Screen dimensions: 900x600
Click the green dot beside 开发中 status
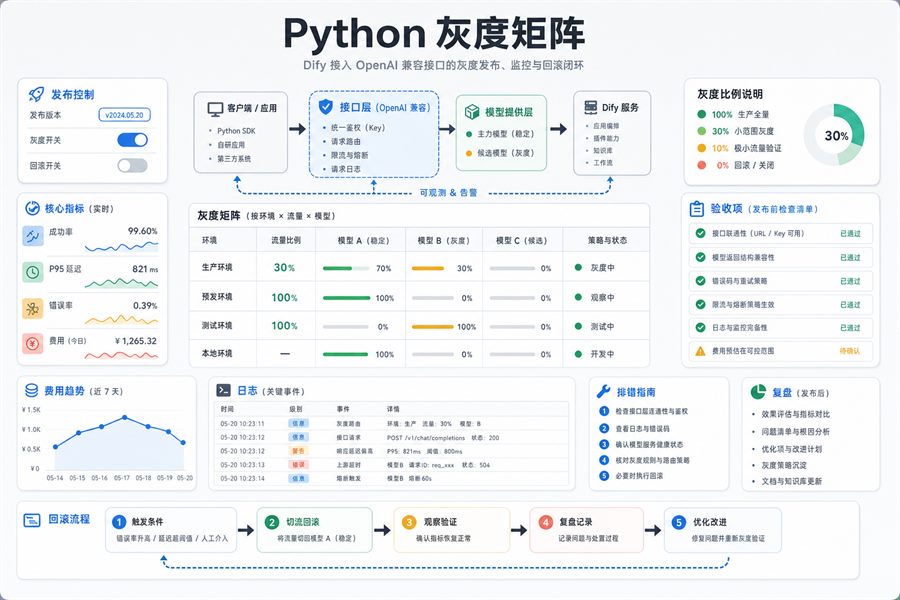pyautogui.click(x=578, y=354)
